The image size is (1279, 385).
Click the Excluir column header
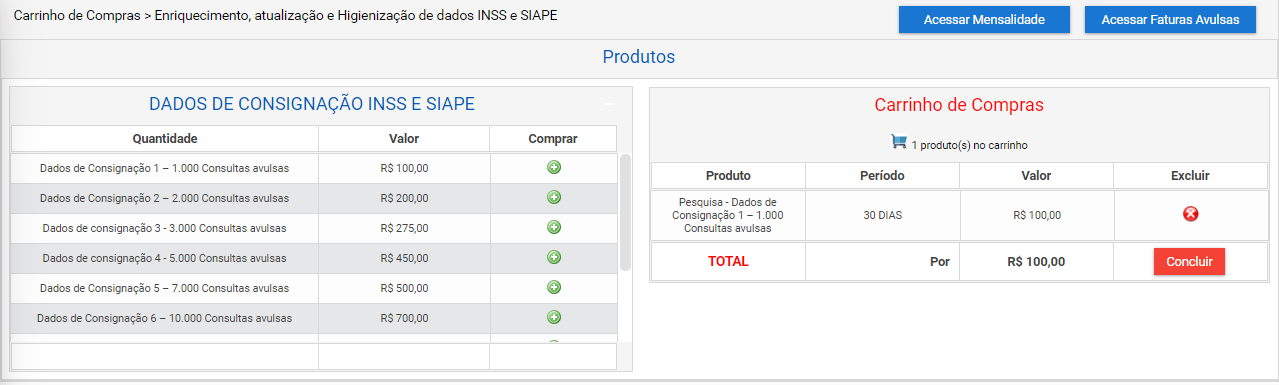[x=1190, y=175]
